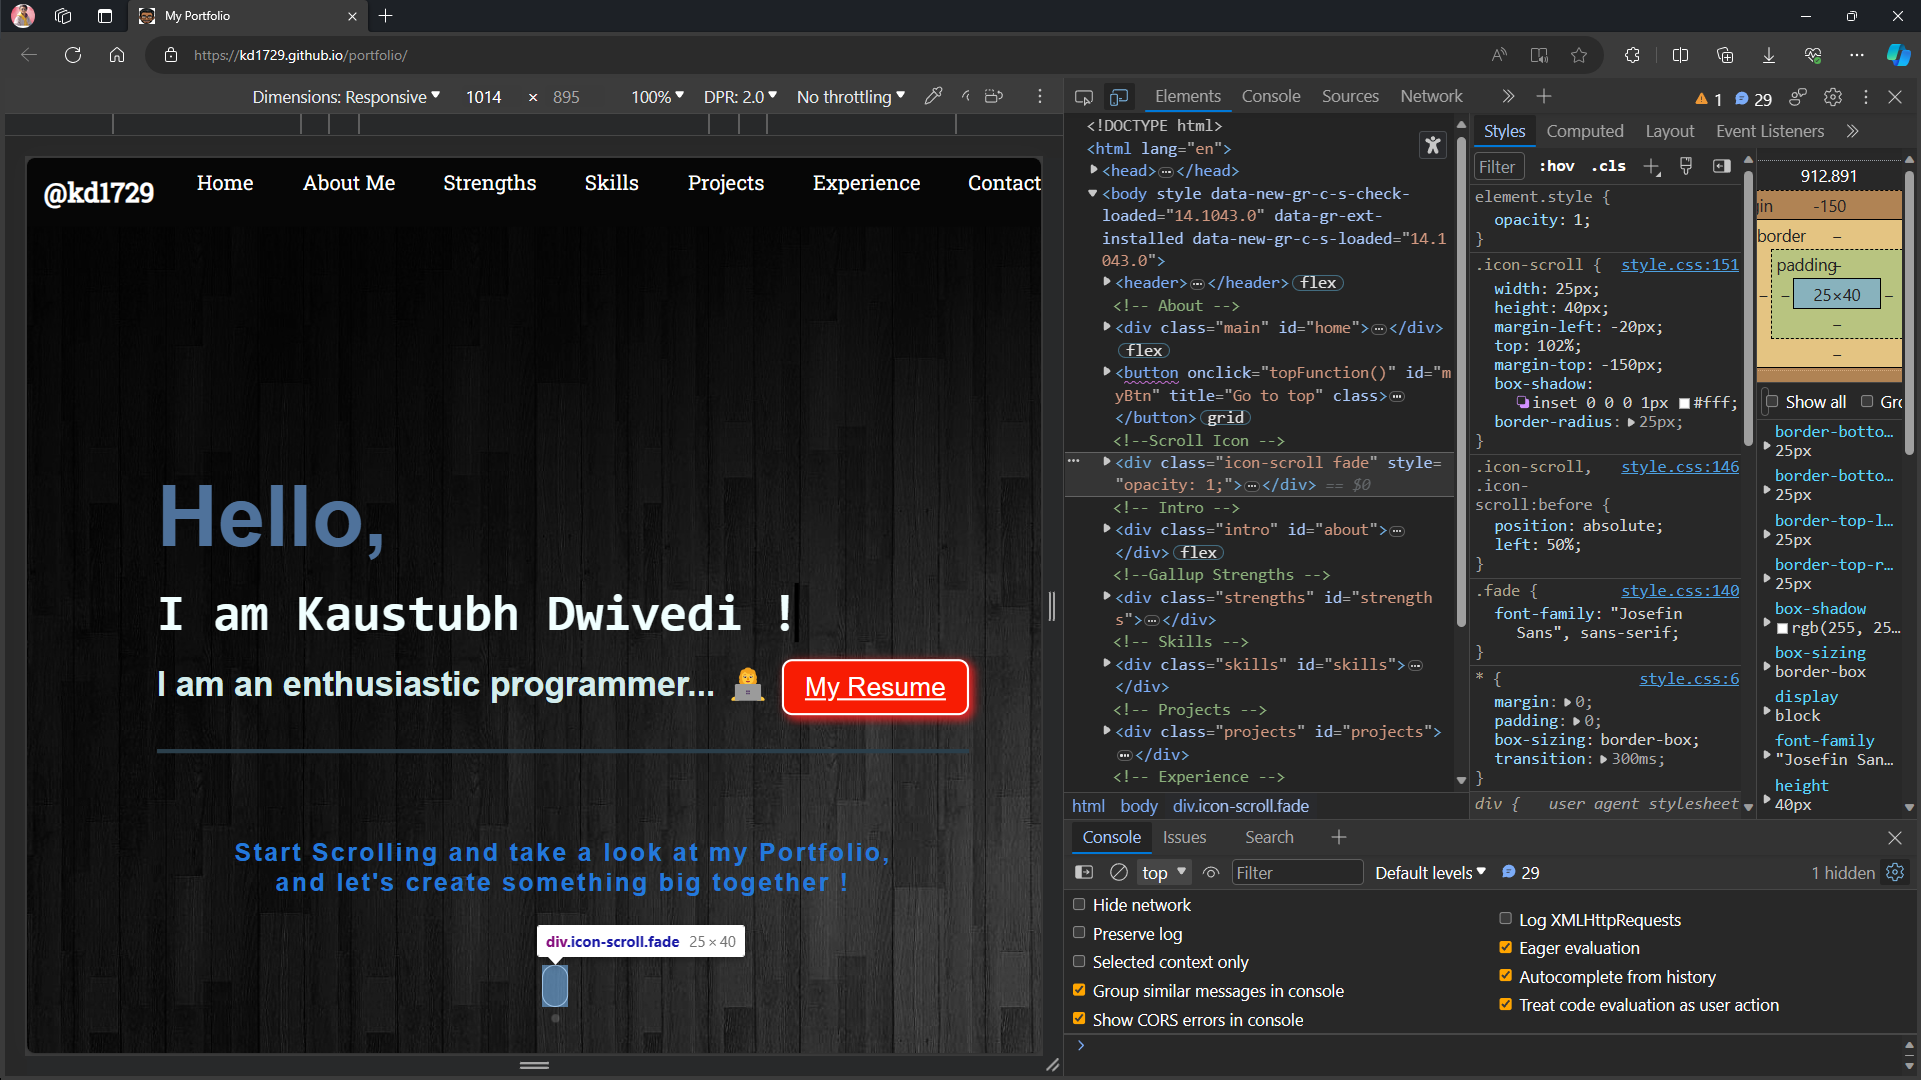Open DevTools settings gear
The width and height of the screenshot is (1921, 1080).
point(1833,97)
